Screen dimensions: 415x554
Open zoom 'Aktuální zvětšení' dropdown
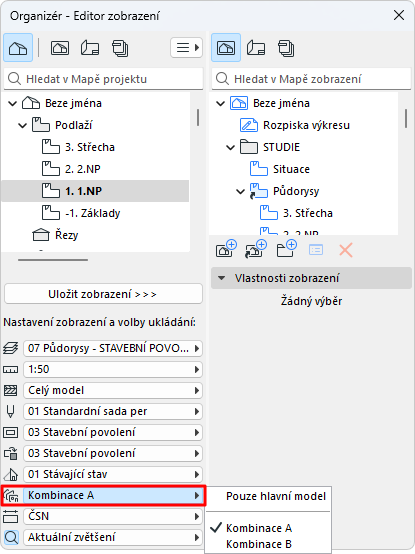[113, 537]
